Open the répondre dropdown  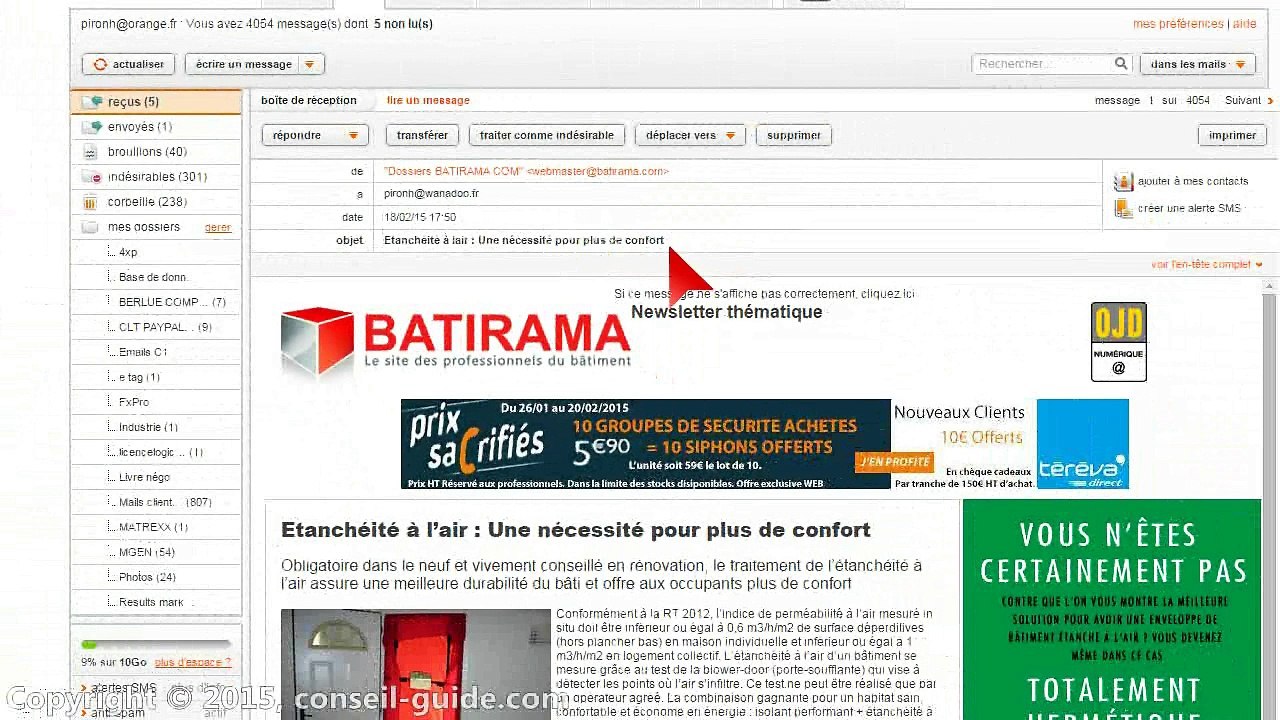tap(315, 135)
